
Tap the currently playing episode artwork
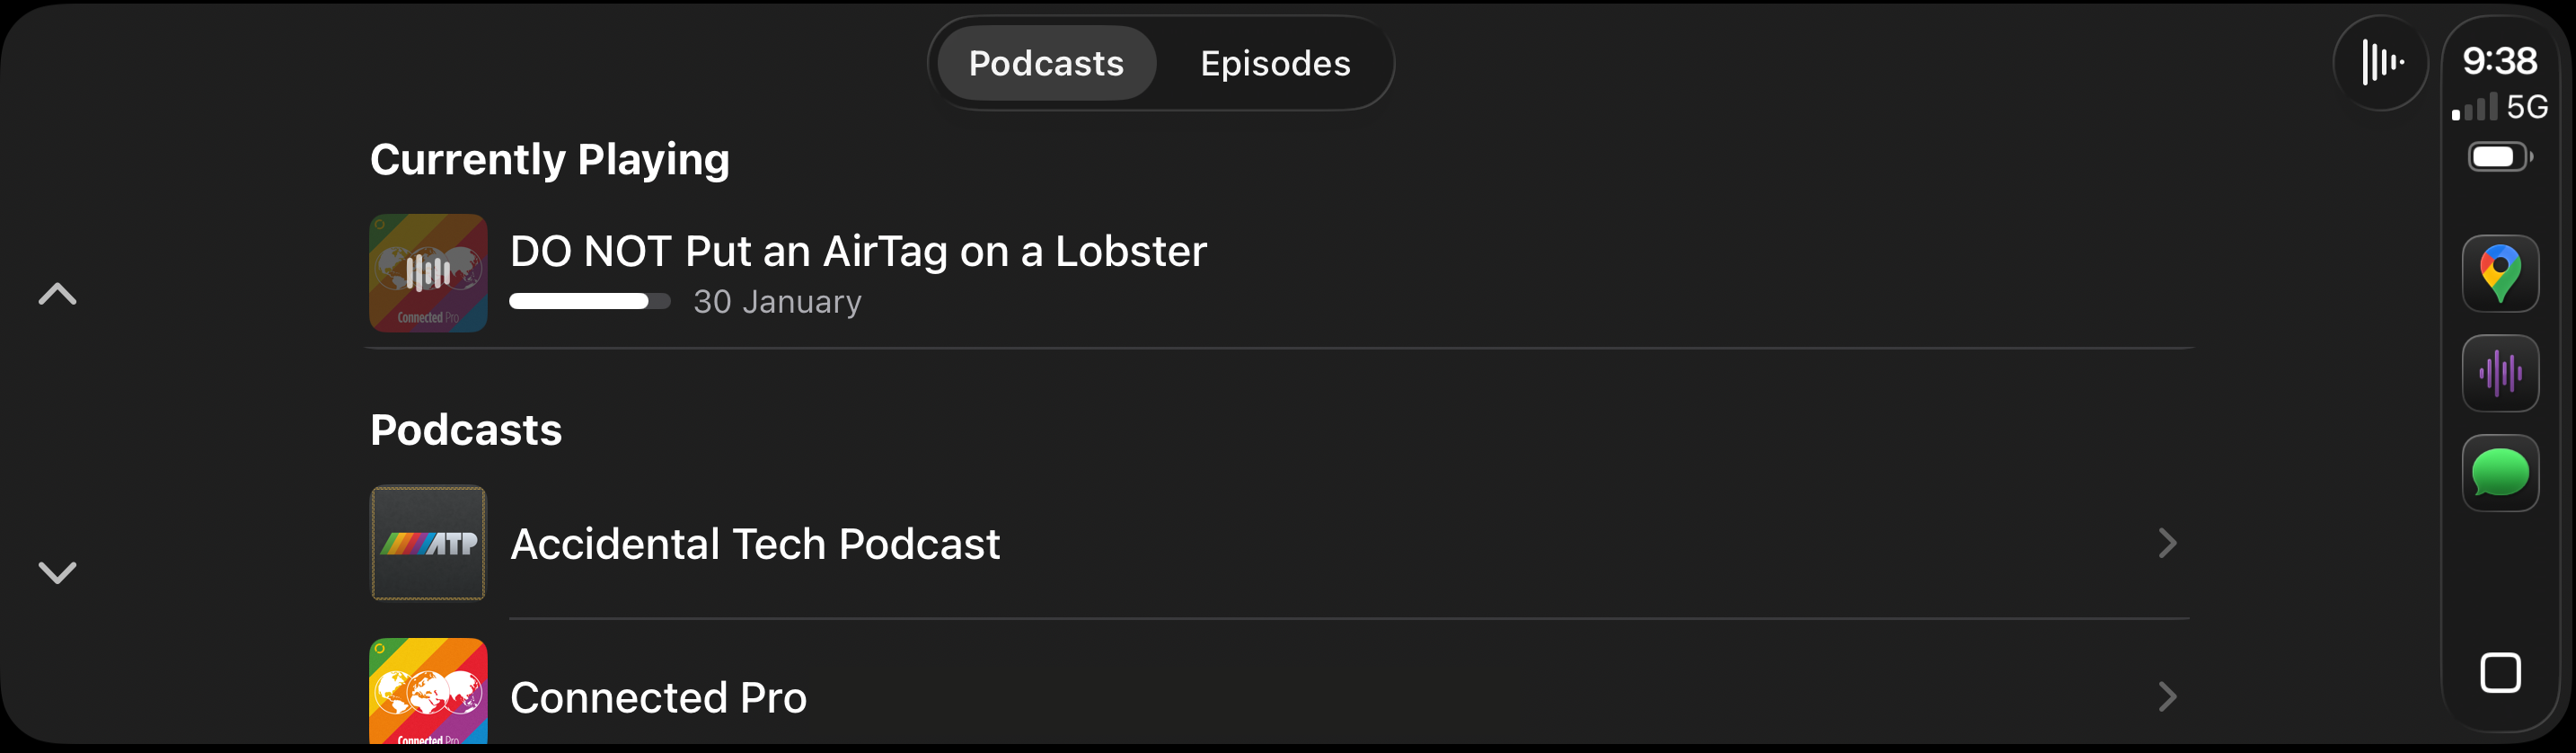tap(428, 272)
